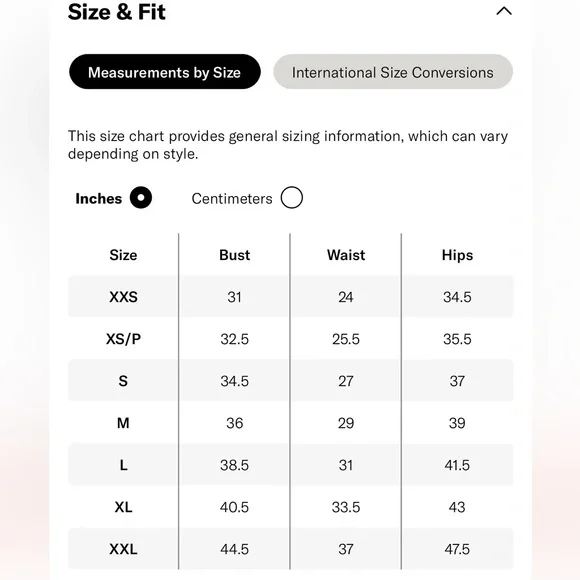Select the Centimeters radio button
580x580 pixels.
click(291, 198)
